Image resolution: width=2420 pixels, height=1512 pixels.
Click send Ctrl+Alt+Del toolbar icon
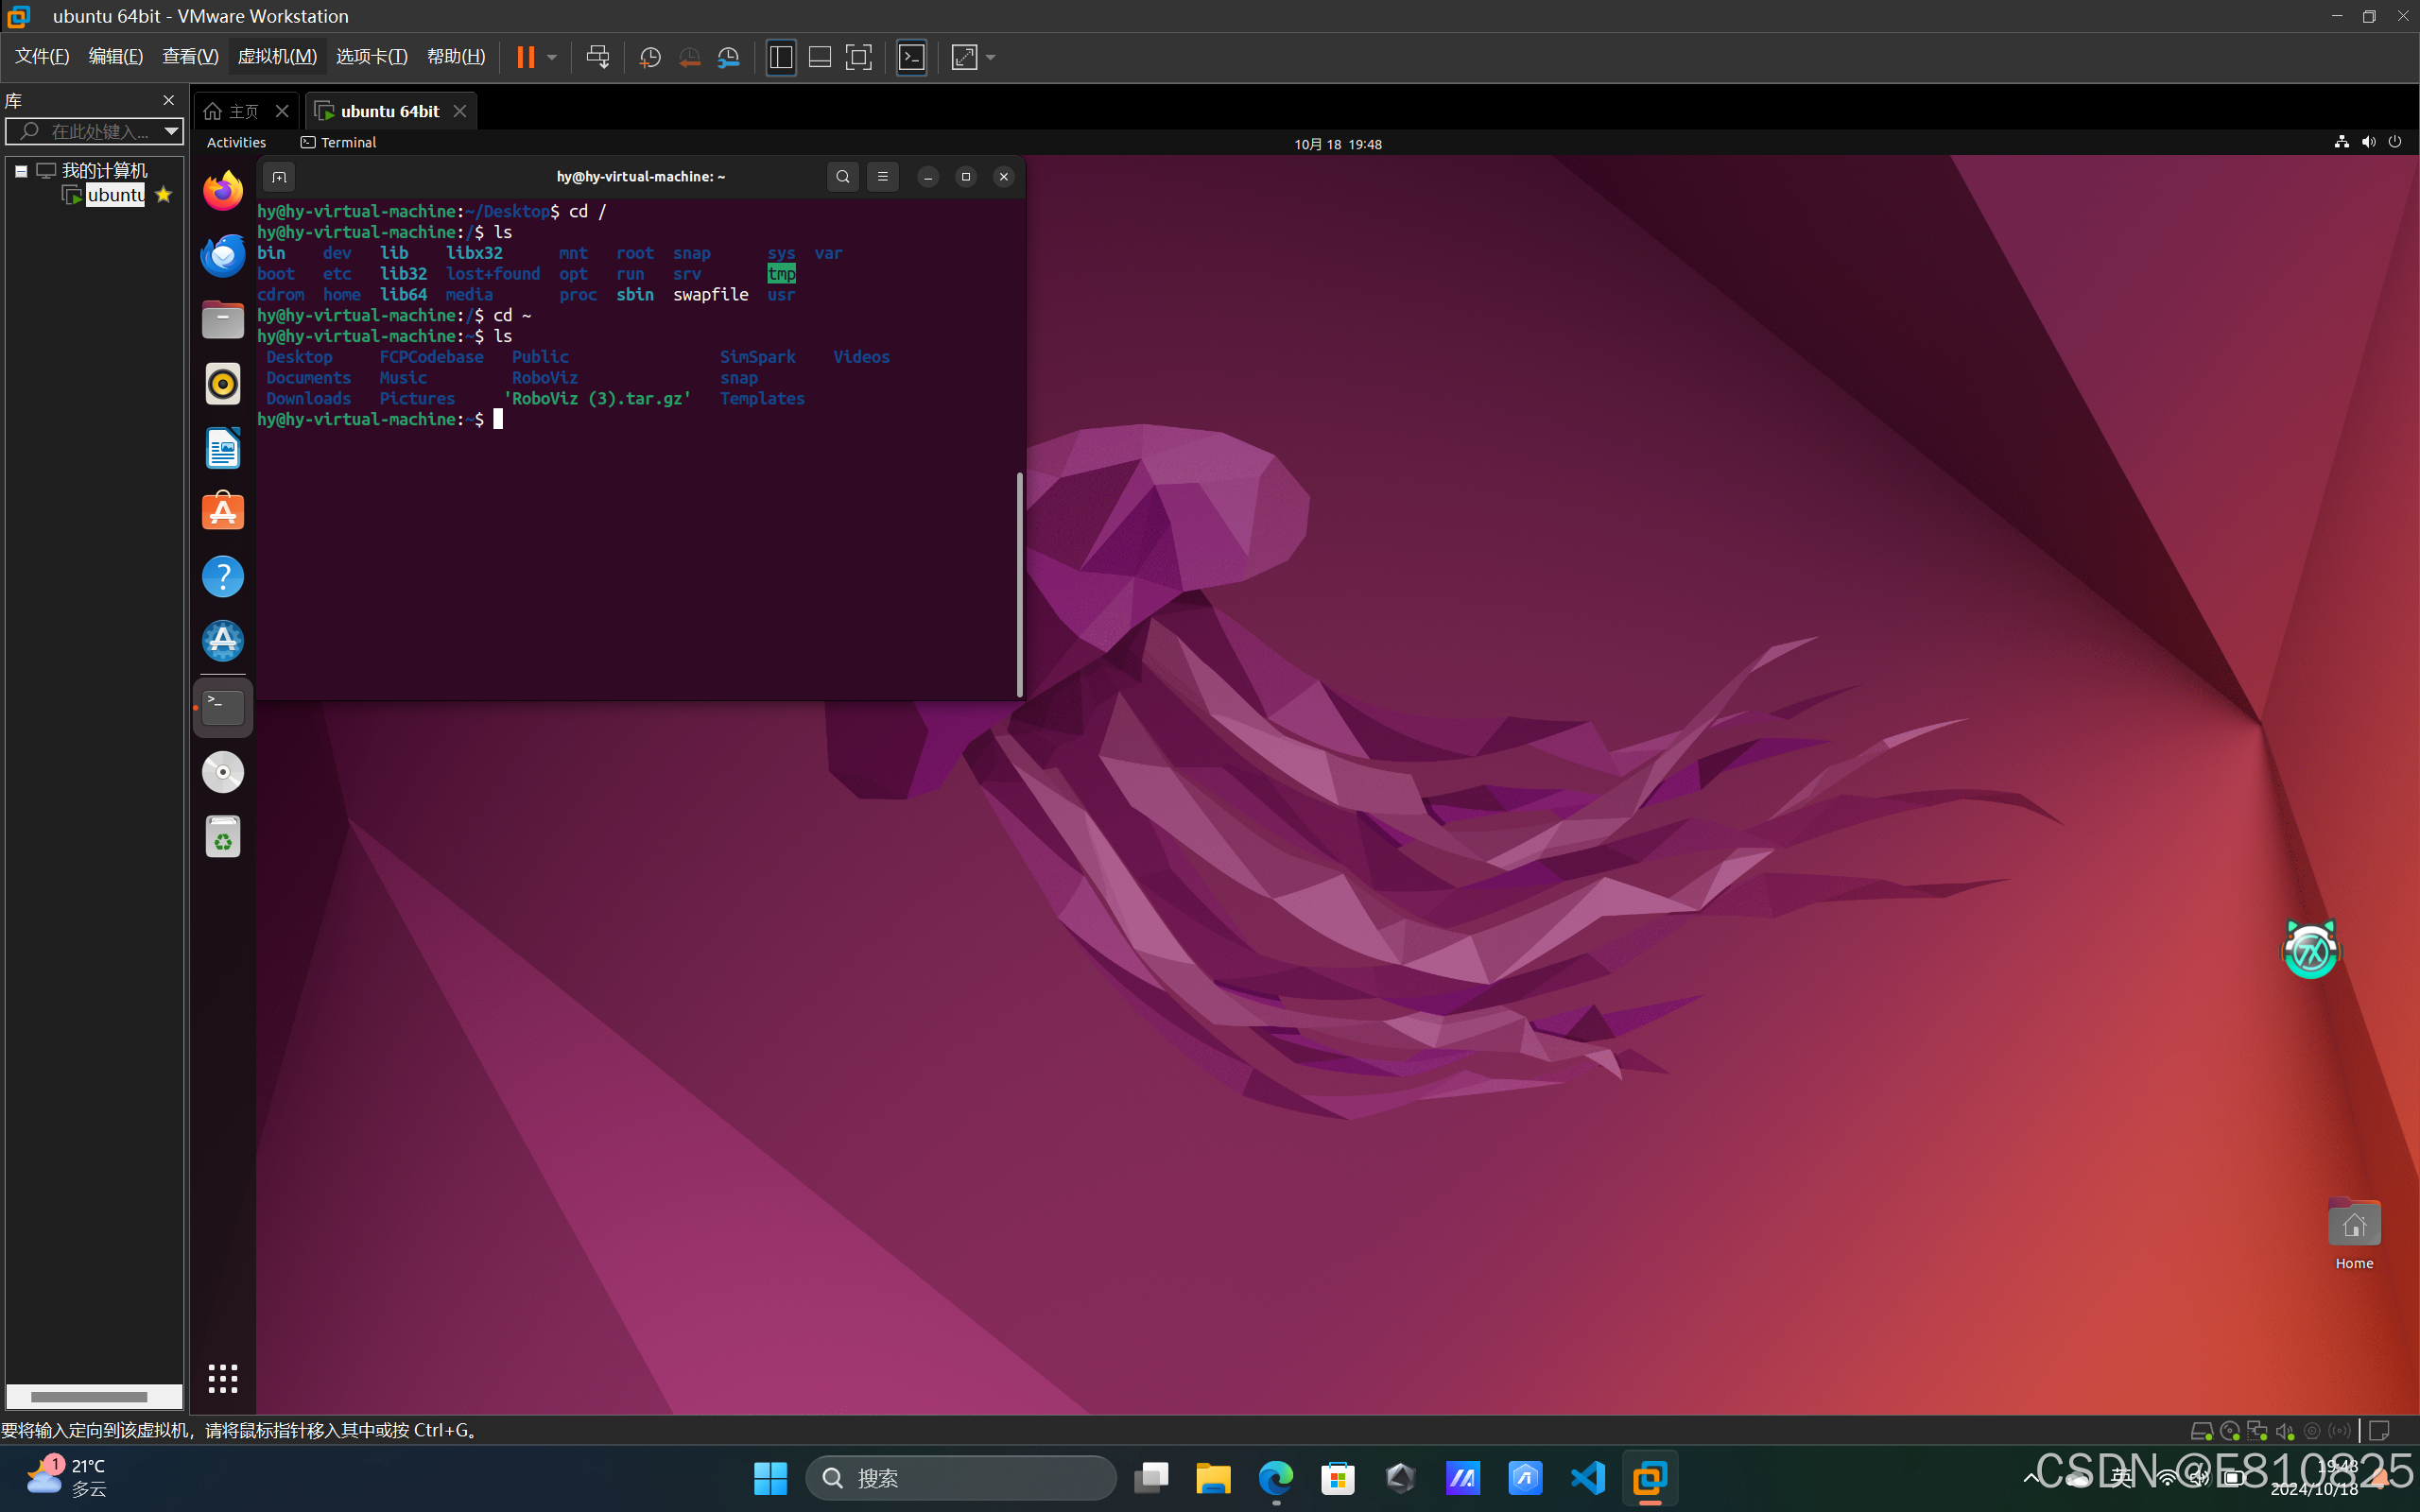coord(598,57)
